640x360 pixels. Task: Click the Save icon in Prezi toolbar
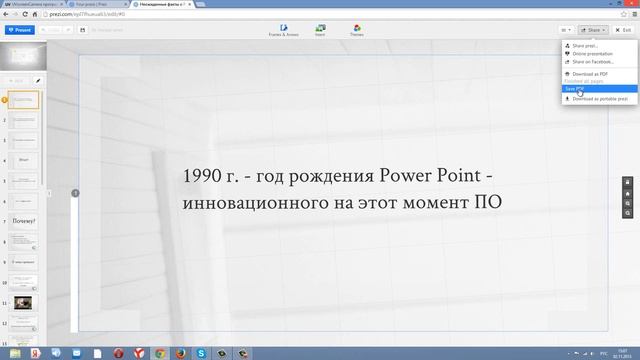(x=82, y=30)
